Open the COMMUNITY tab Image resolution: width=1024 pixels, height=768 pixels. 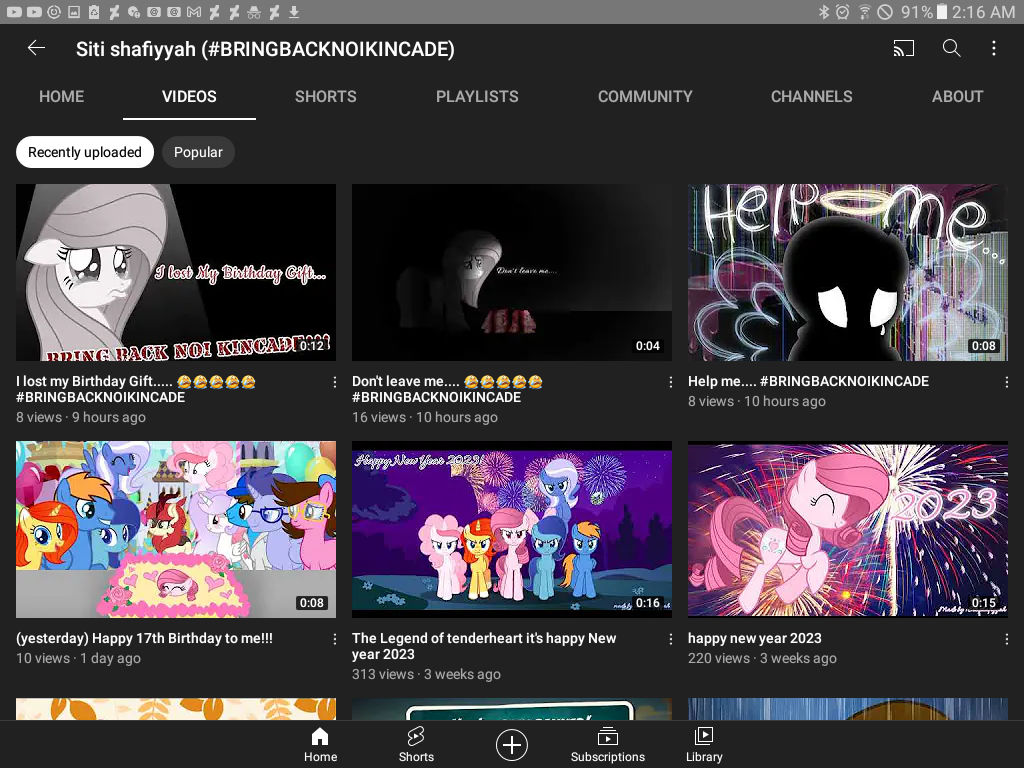pos(645,97)
